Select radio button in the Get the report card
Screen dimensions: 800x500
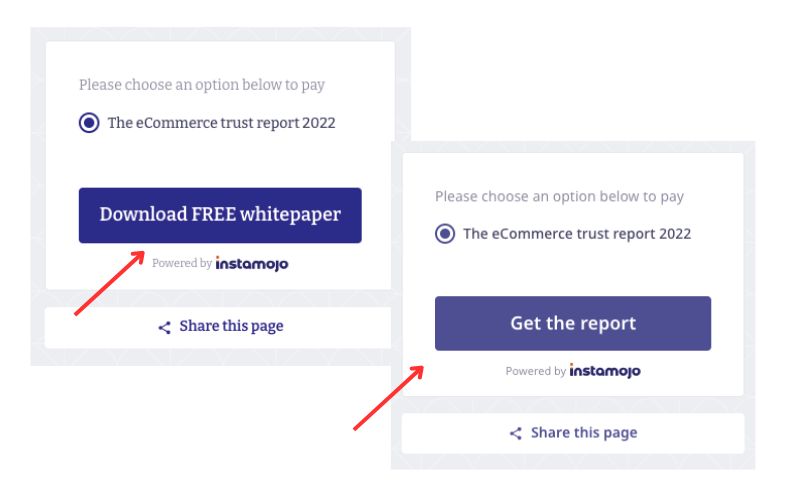coord(445,234)
